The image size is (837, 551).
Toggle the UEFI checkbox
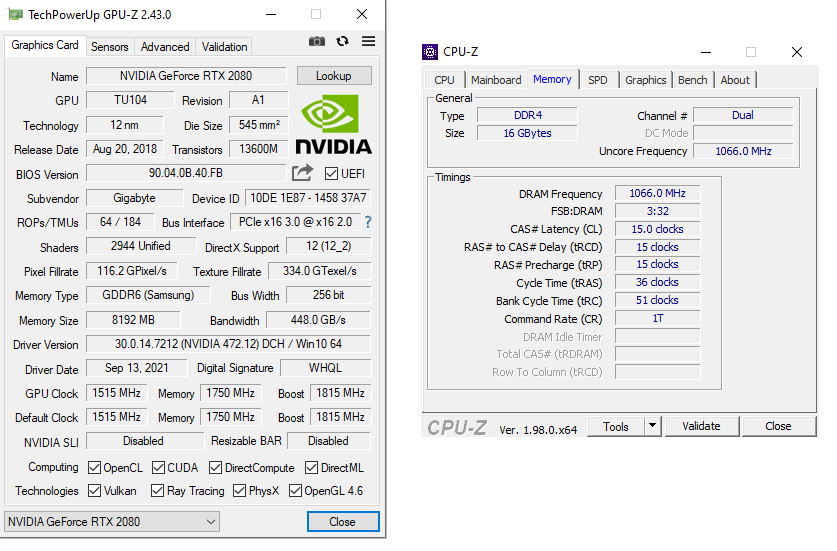click(331, 174)
